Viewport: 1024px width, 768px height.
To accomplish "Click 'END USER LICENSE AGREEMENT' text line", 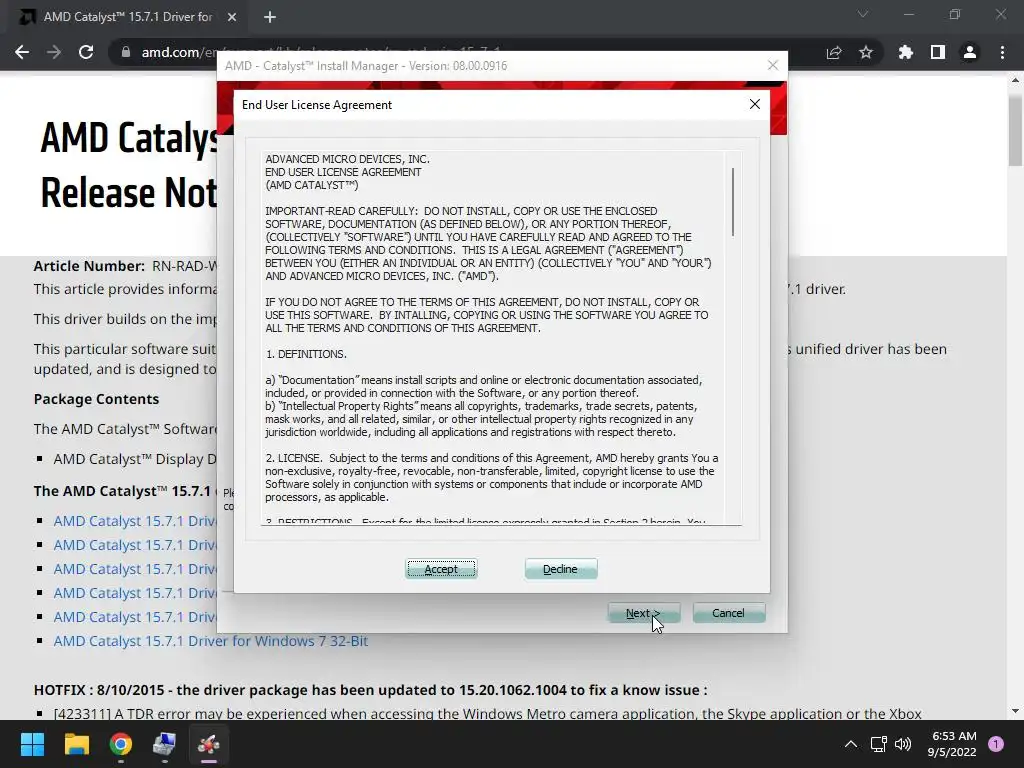I will (343, 172).
